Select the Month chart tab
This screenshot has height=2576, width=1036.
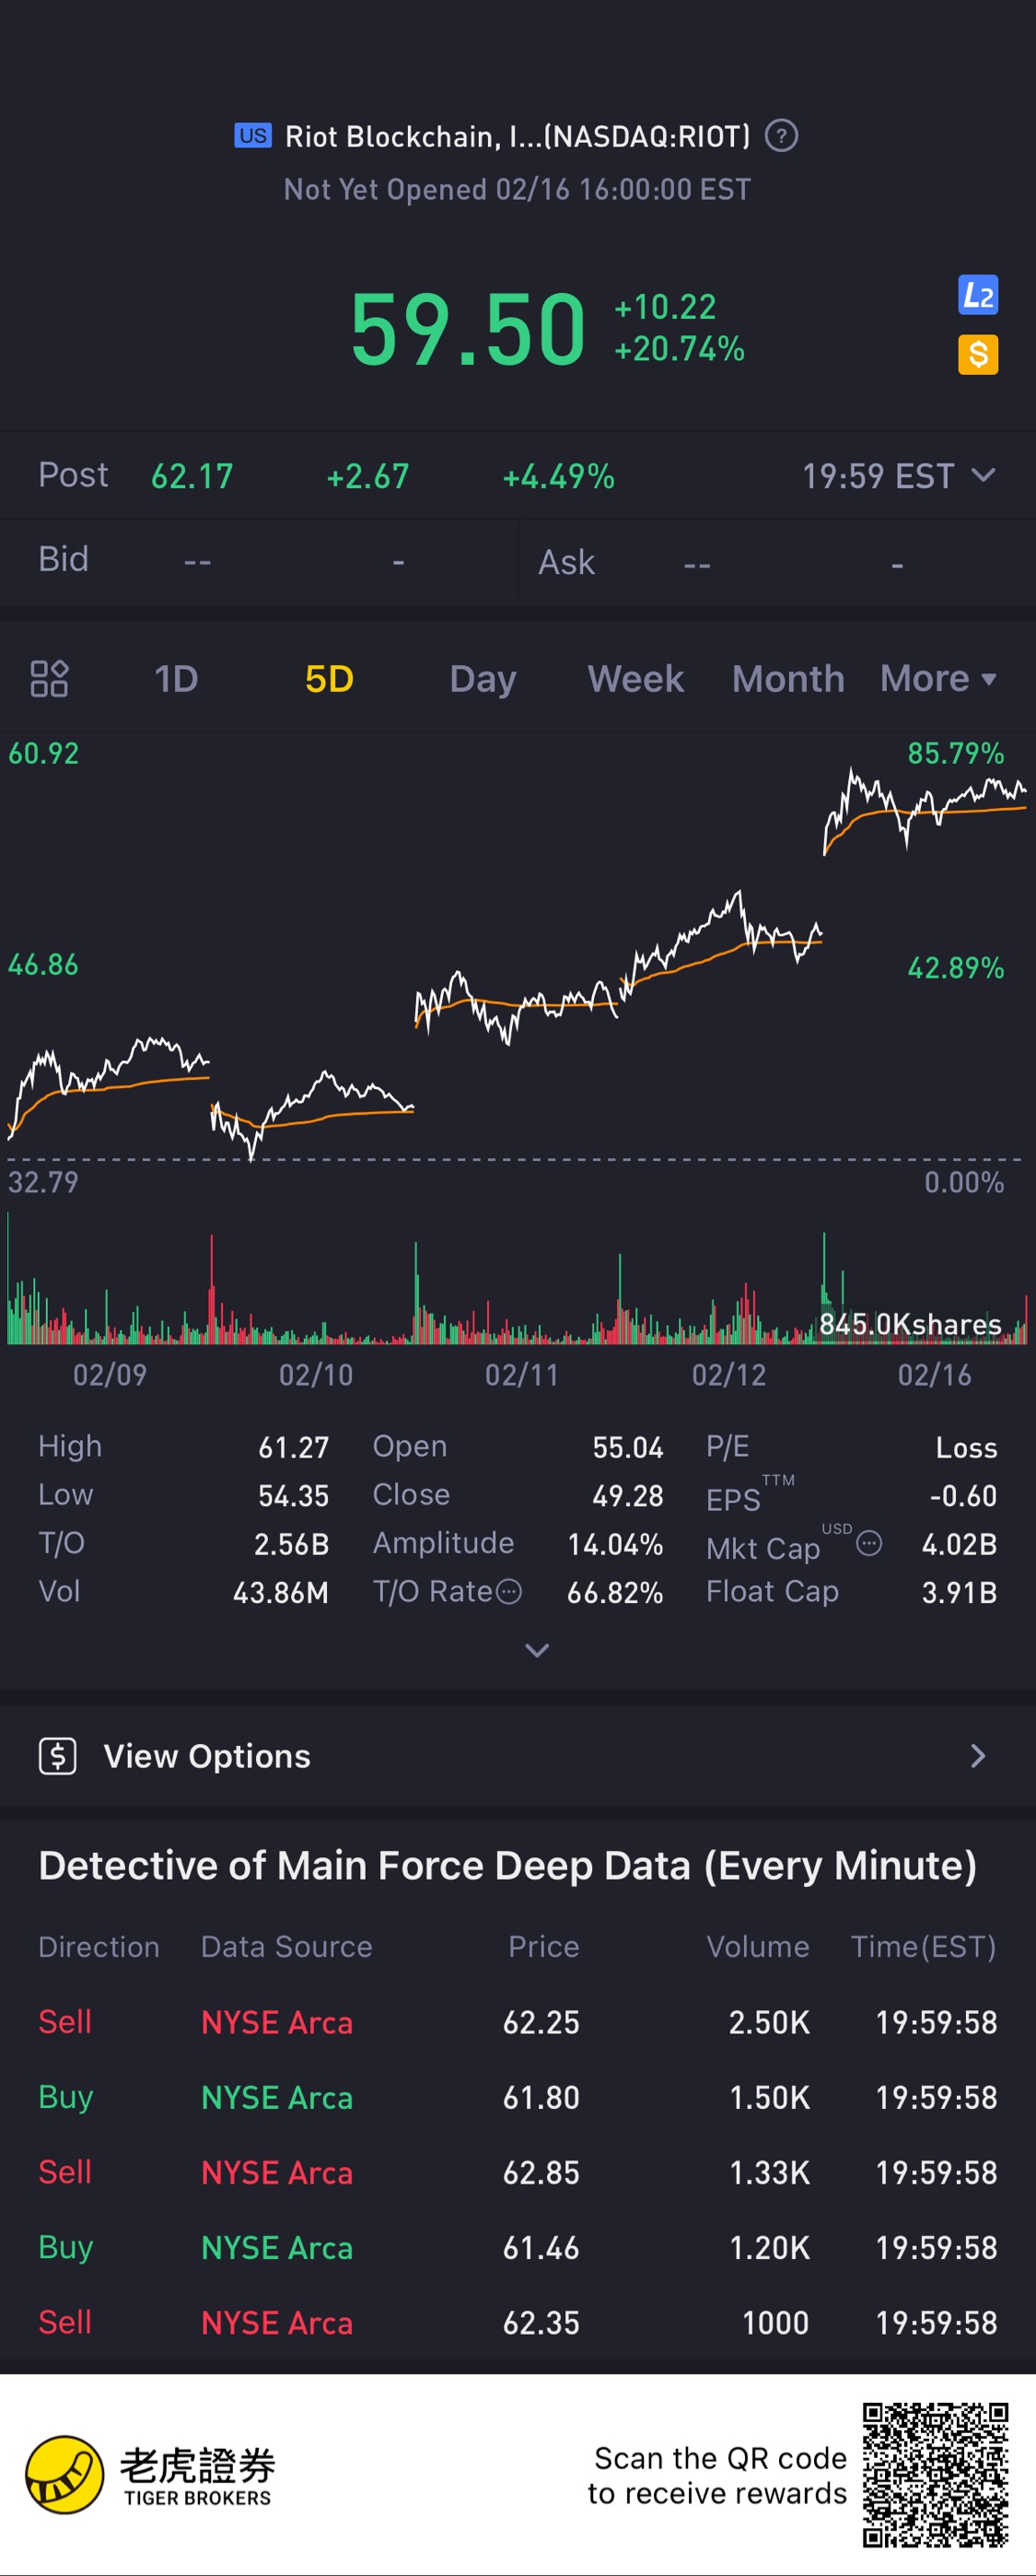[x=788, y=679]
